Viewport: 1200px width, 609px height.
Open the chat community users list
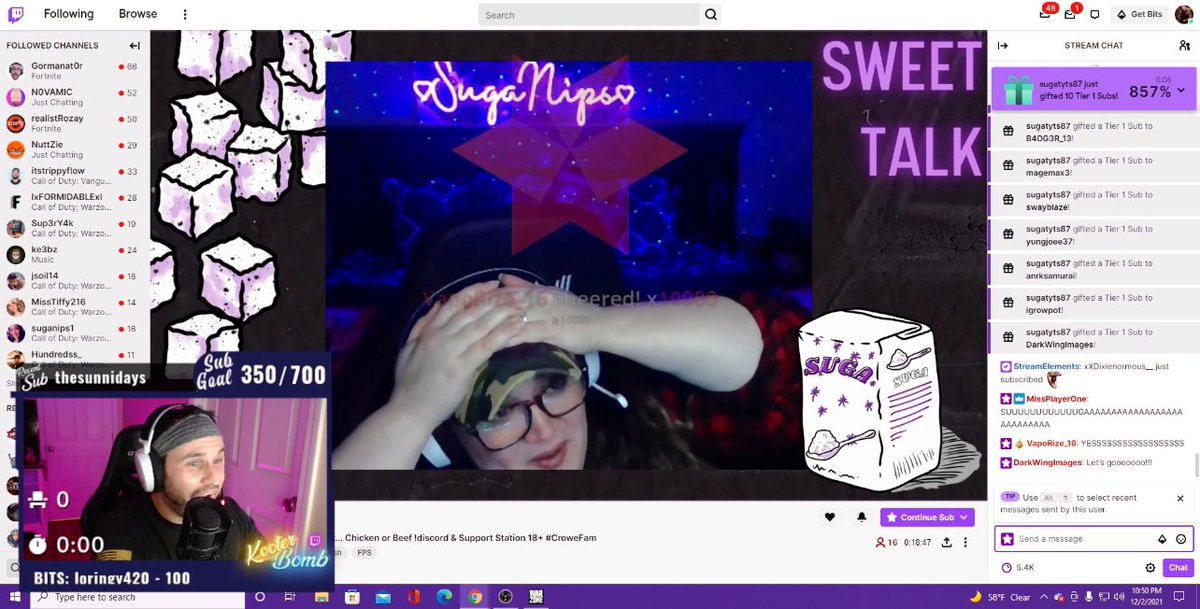click(1185, 46)
